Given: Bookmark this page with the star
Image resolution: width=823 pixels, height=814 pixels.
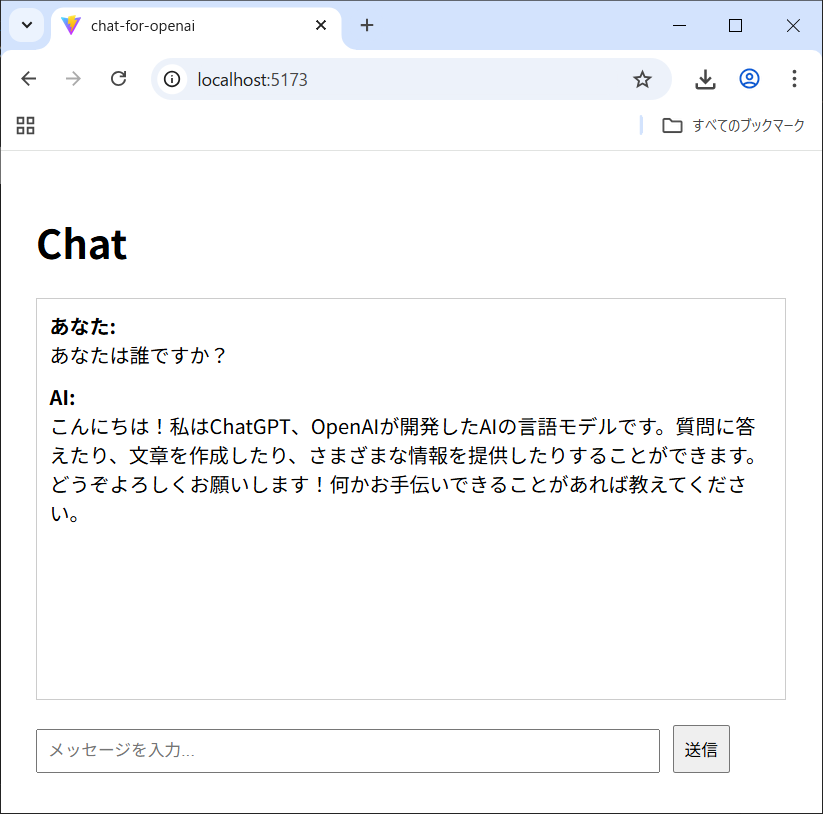Looking at the screenshot, I should click(642, 79).
